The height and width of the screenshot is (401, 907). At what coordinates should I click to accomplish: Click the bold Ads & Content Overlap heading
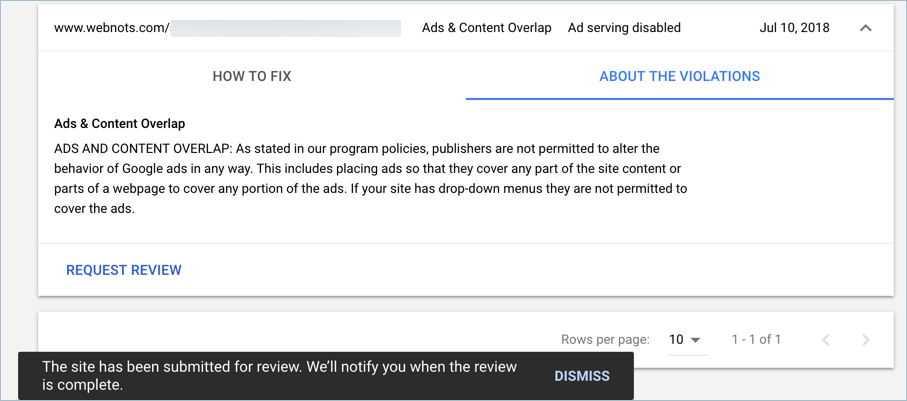(119, 124)
